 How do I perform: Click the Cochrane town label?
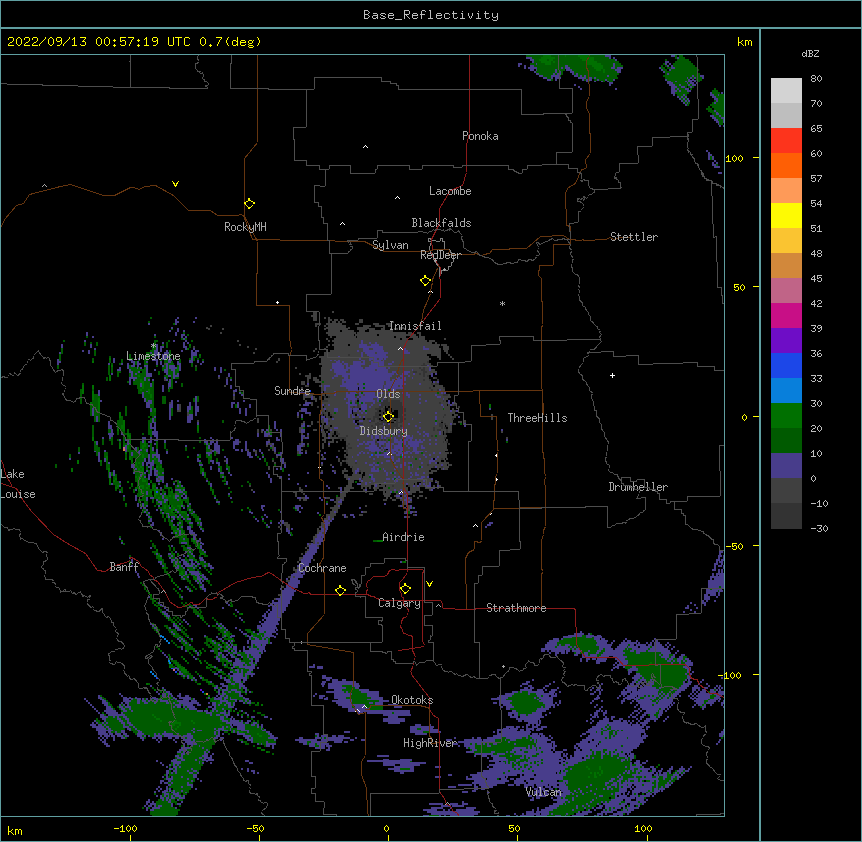pyautogui.click(x=322, y=568)
